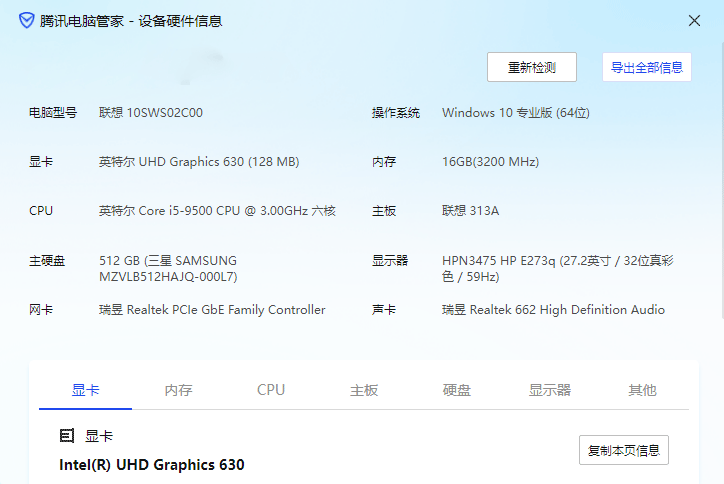Click 英特尔 UHD Graphics 630 (128 MB) value
This screenshot has height=484, width=724.
[x=199, y=162]
